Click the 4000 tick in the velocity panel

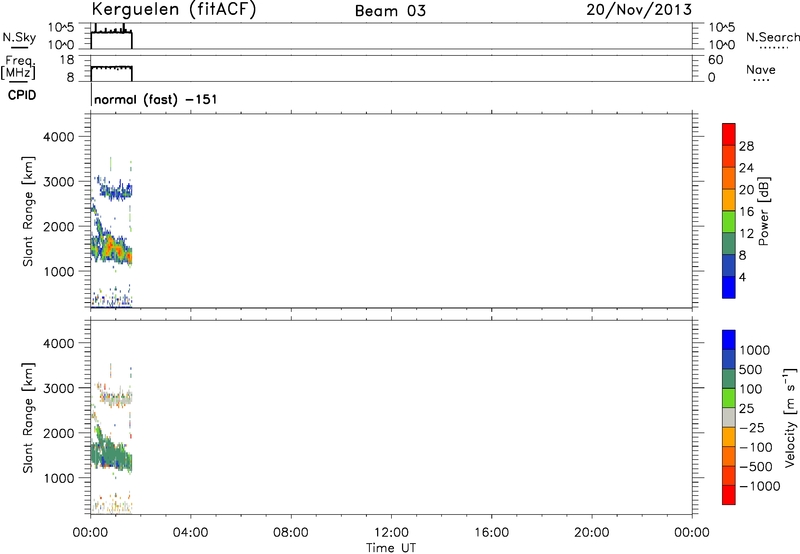[59, 343]
